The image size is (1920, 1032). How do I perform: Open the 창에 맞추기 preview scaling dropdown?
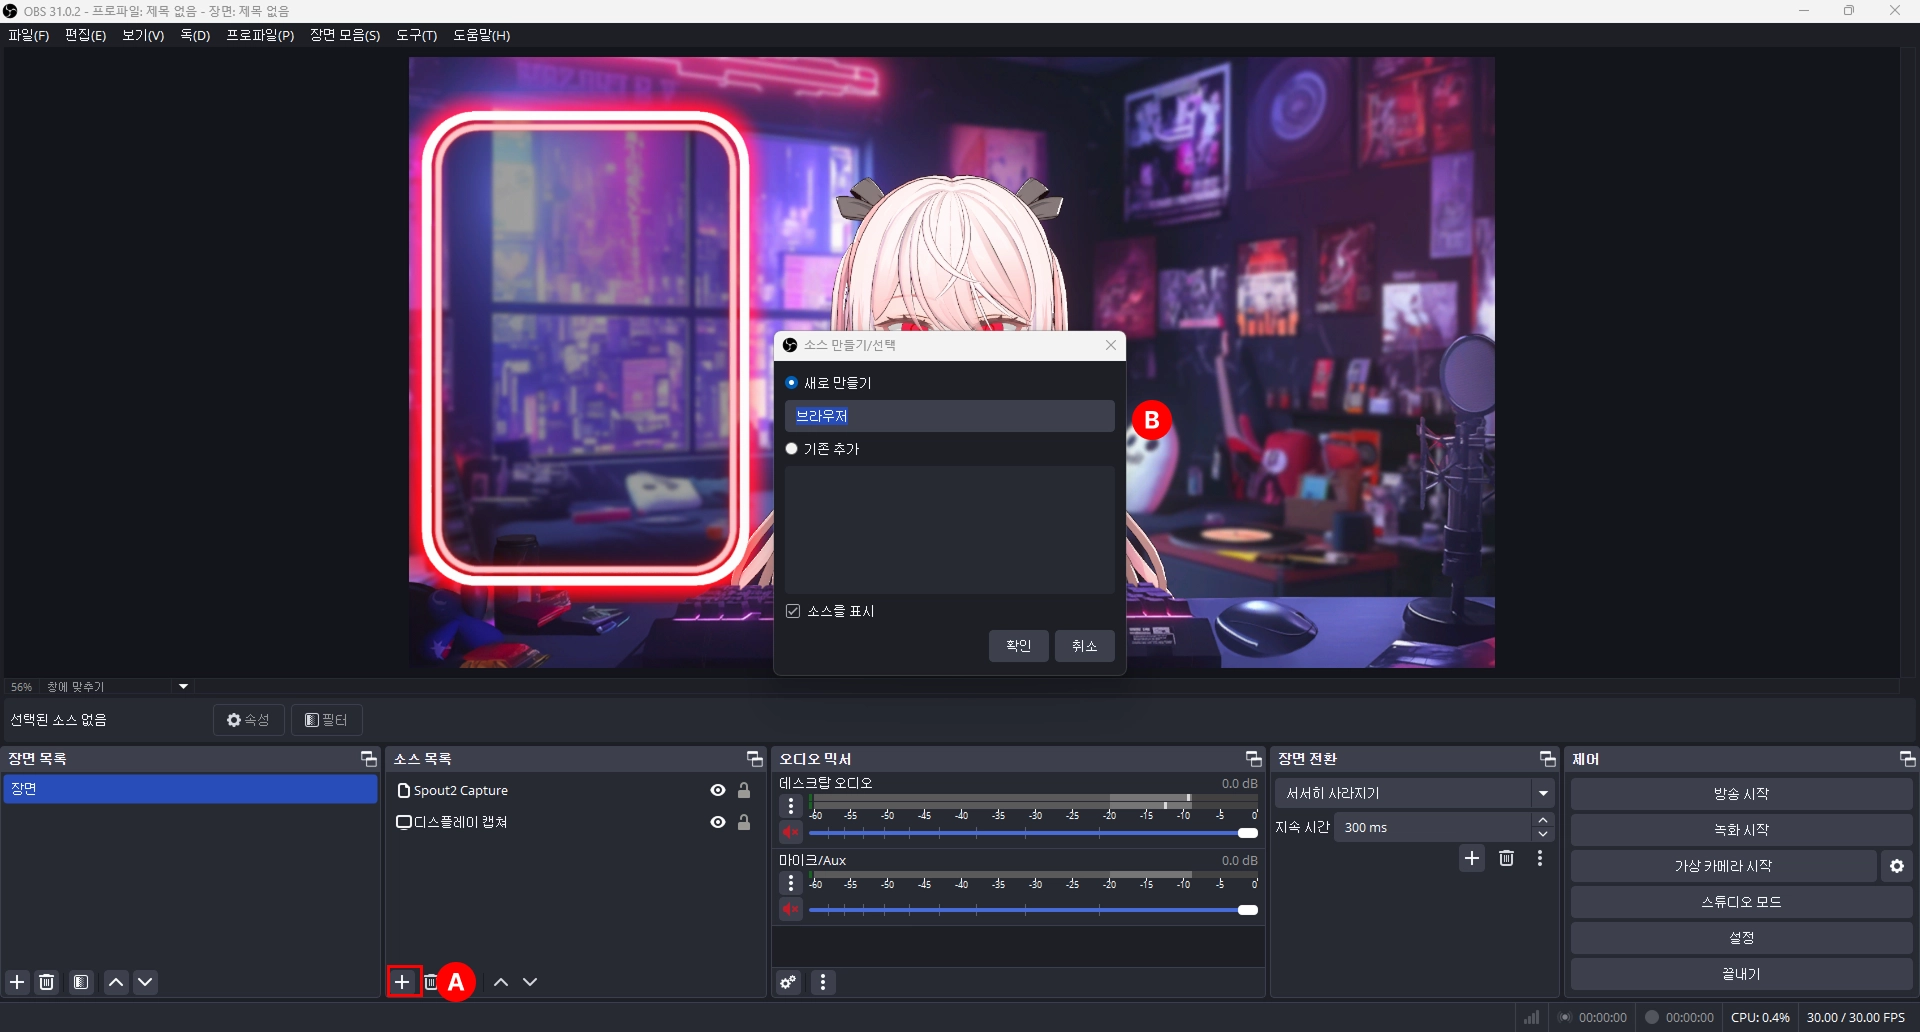tap(118, 687)
